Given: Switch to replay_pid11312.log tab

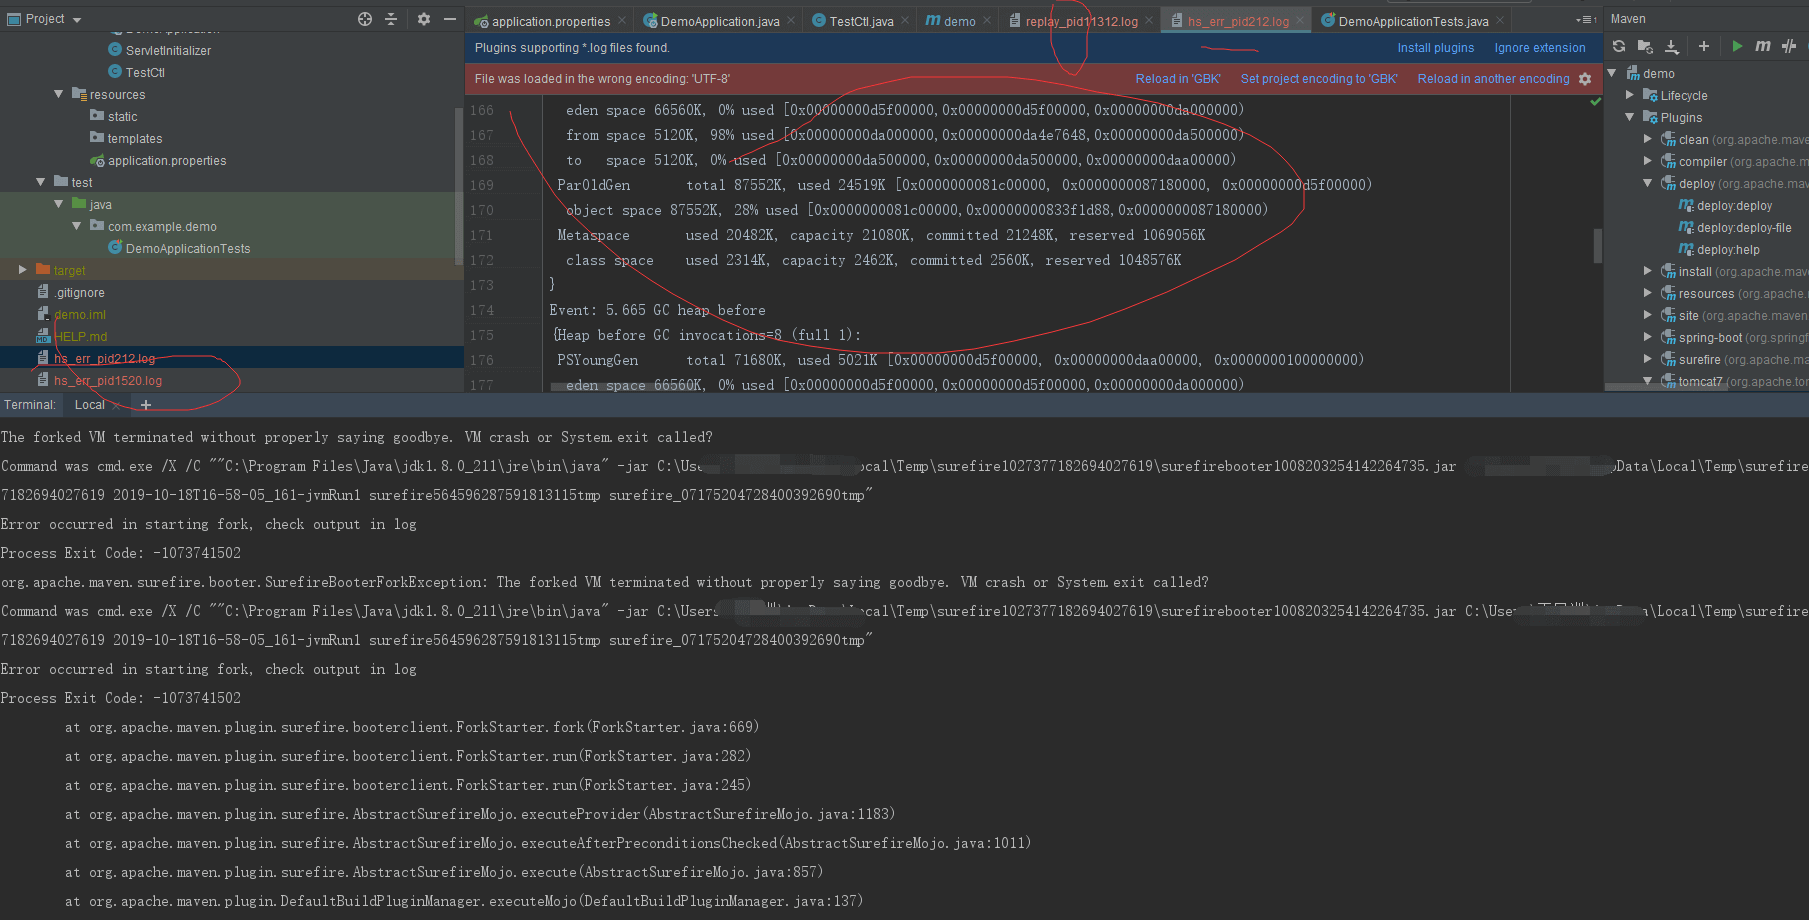Looking at the screenshot, I should [1080, 21].
